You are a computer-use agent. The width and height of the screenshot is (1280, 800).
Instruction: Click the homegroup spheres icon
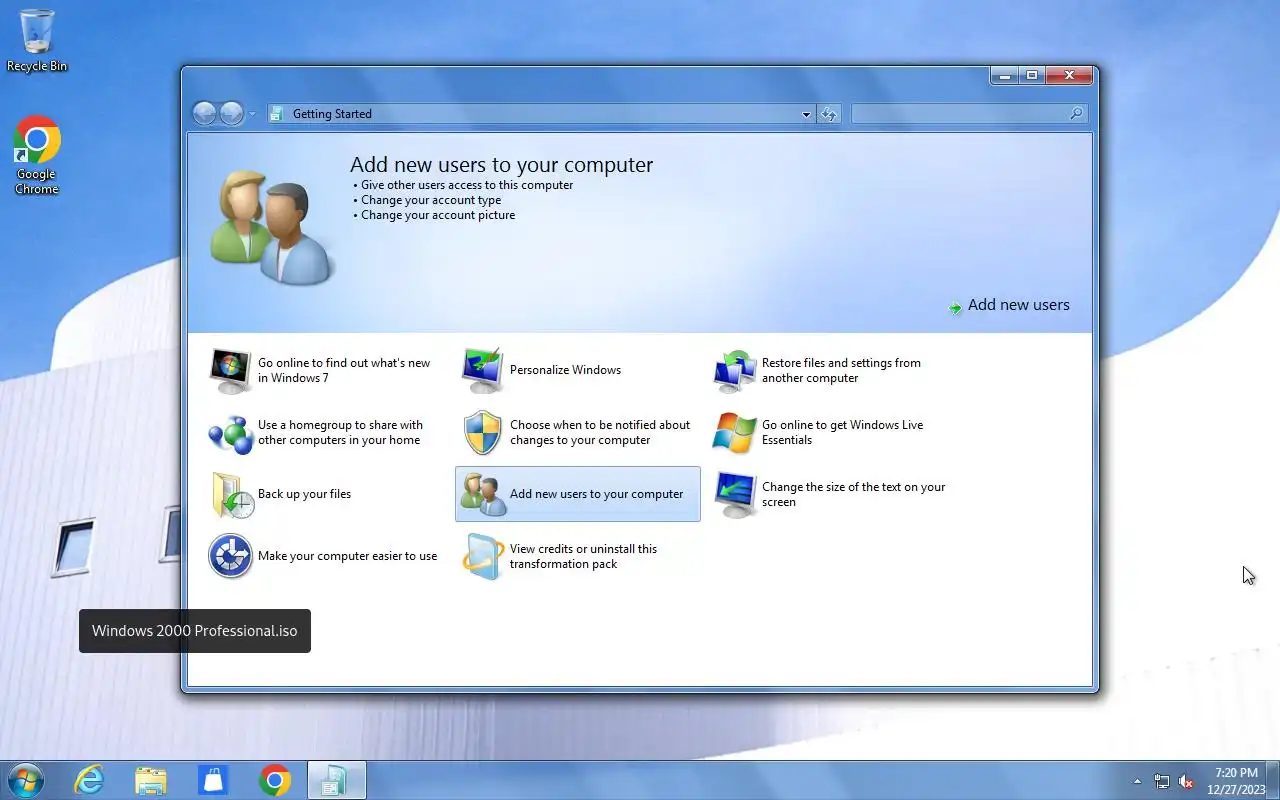pos(230,433)
